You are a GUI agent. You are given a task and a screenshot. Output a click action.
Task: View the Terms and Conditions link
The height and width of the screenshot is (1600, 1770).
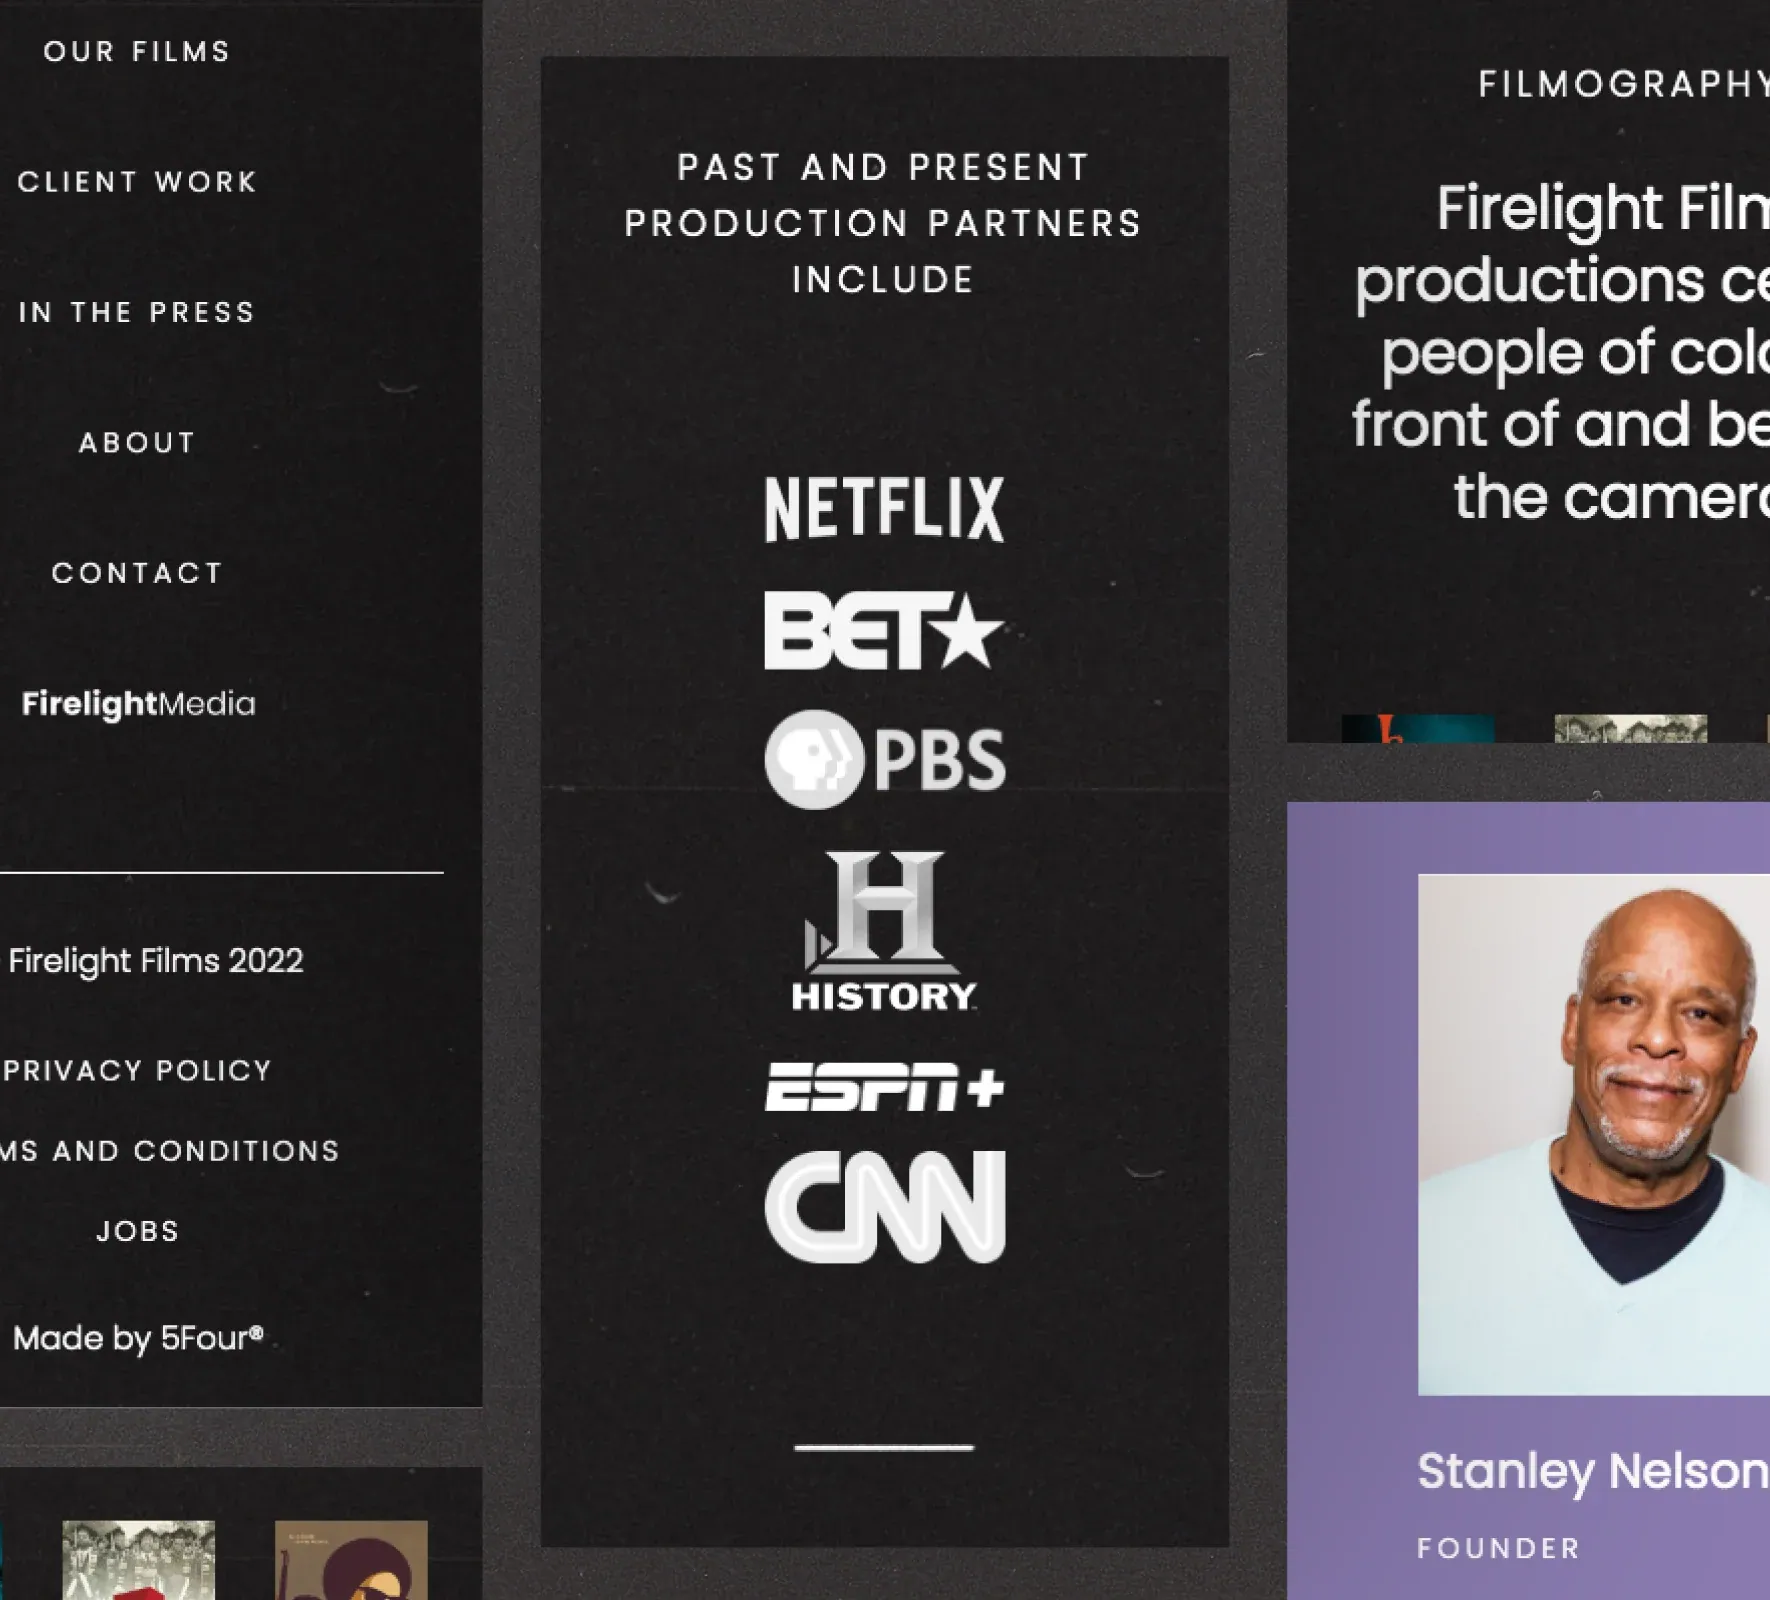pyautogui.click(x=170, y=1151)
